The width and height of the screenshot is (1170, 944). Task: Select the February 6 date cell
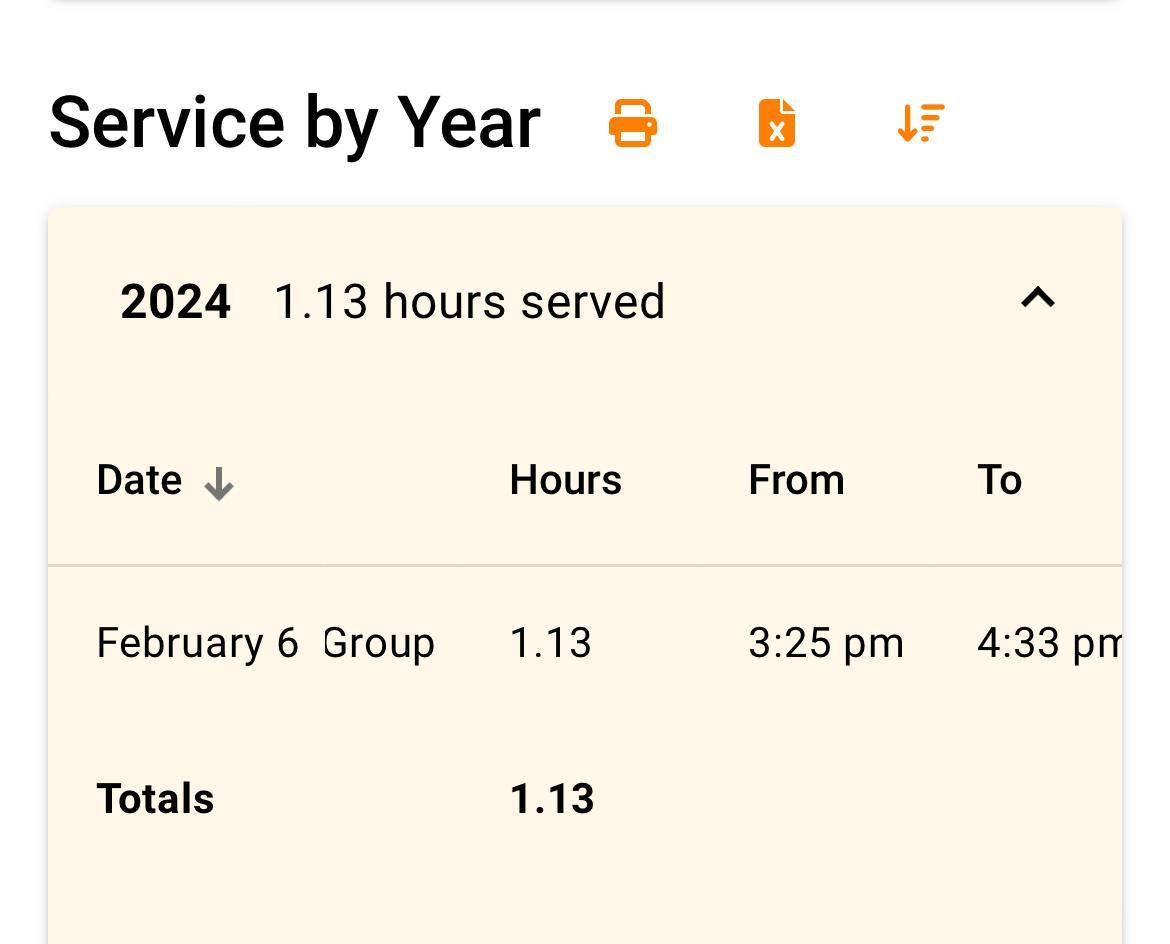point(197,643)
